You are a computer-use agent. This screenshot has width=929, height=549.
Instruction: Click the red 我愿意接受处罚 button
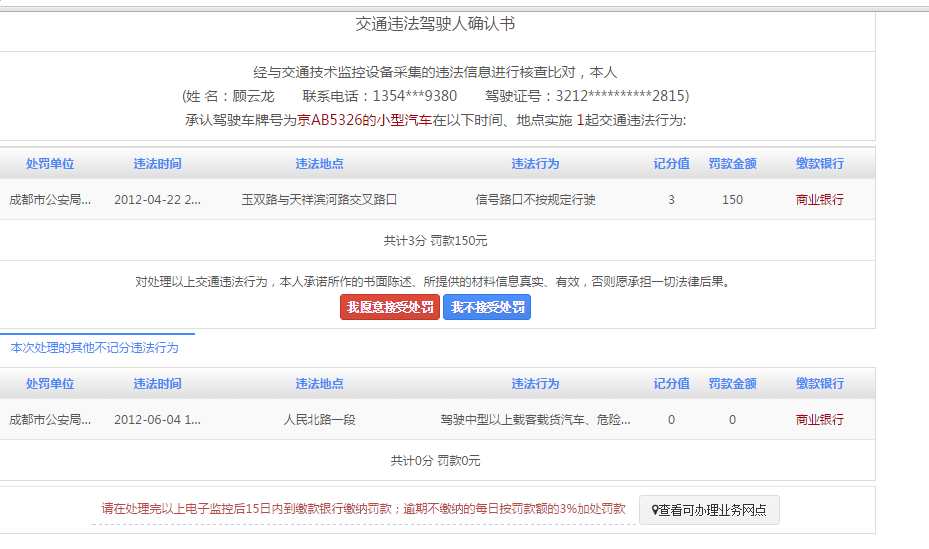click(390, 307)
